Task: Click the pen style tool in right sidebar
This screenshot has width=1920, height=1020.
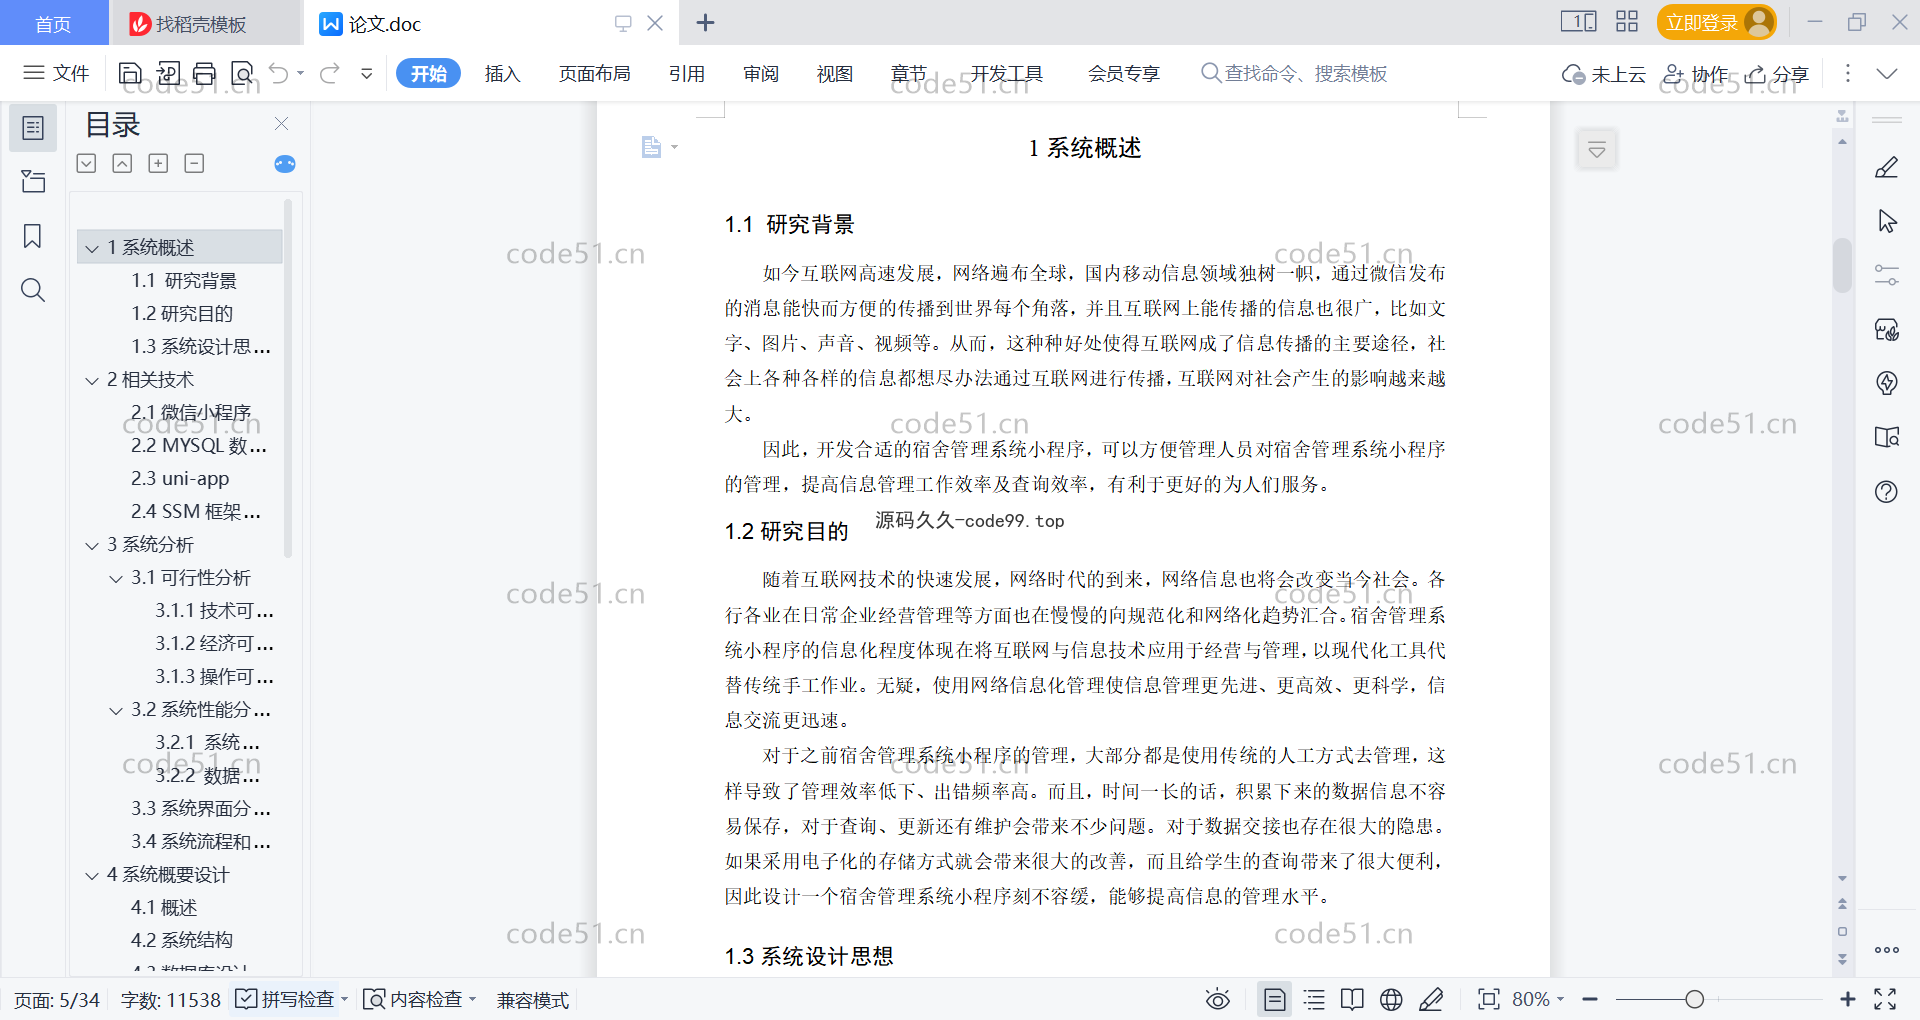Action: coord(1887,168)
